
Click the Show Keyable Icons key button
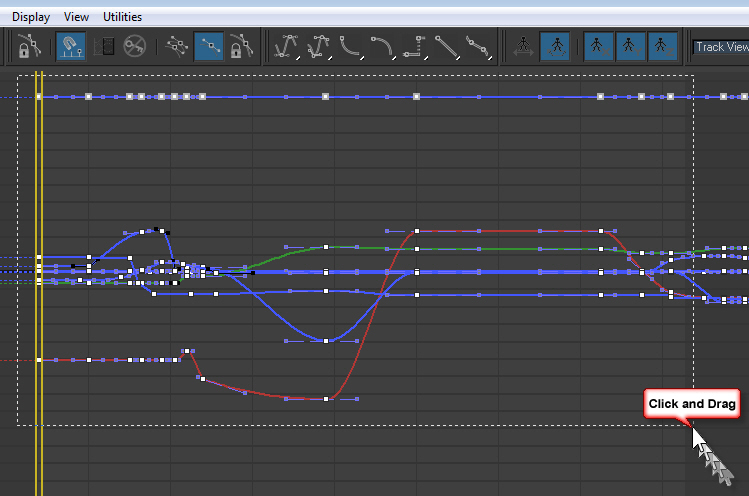click(135, 46)
